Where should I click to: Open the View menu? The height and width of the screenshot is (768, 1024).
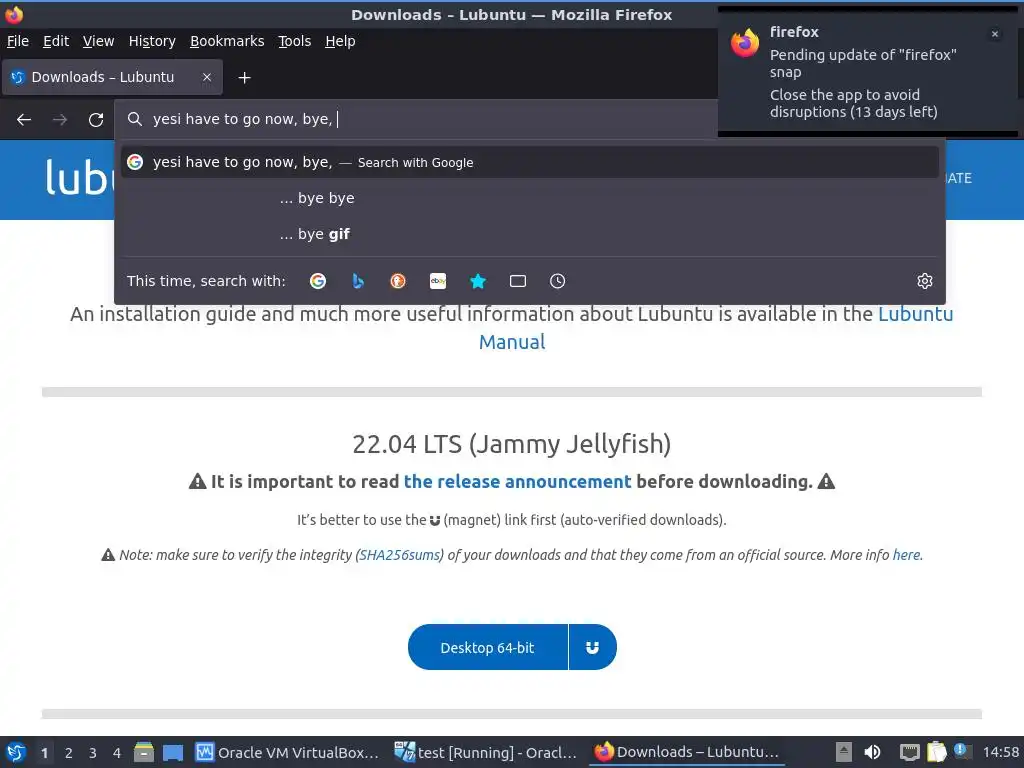[99, 41]
